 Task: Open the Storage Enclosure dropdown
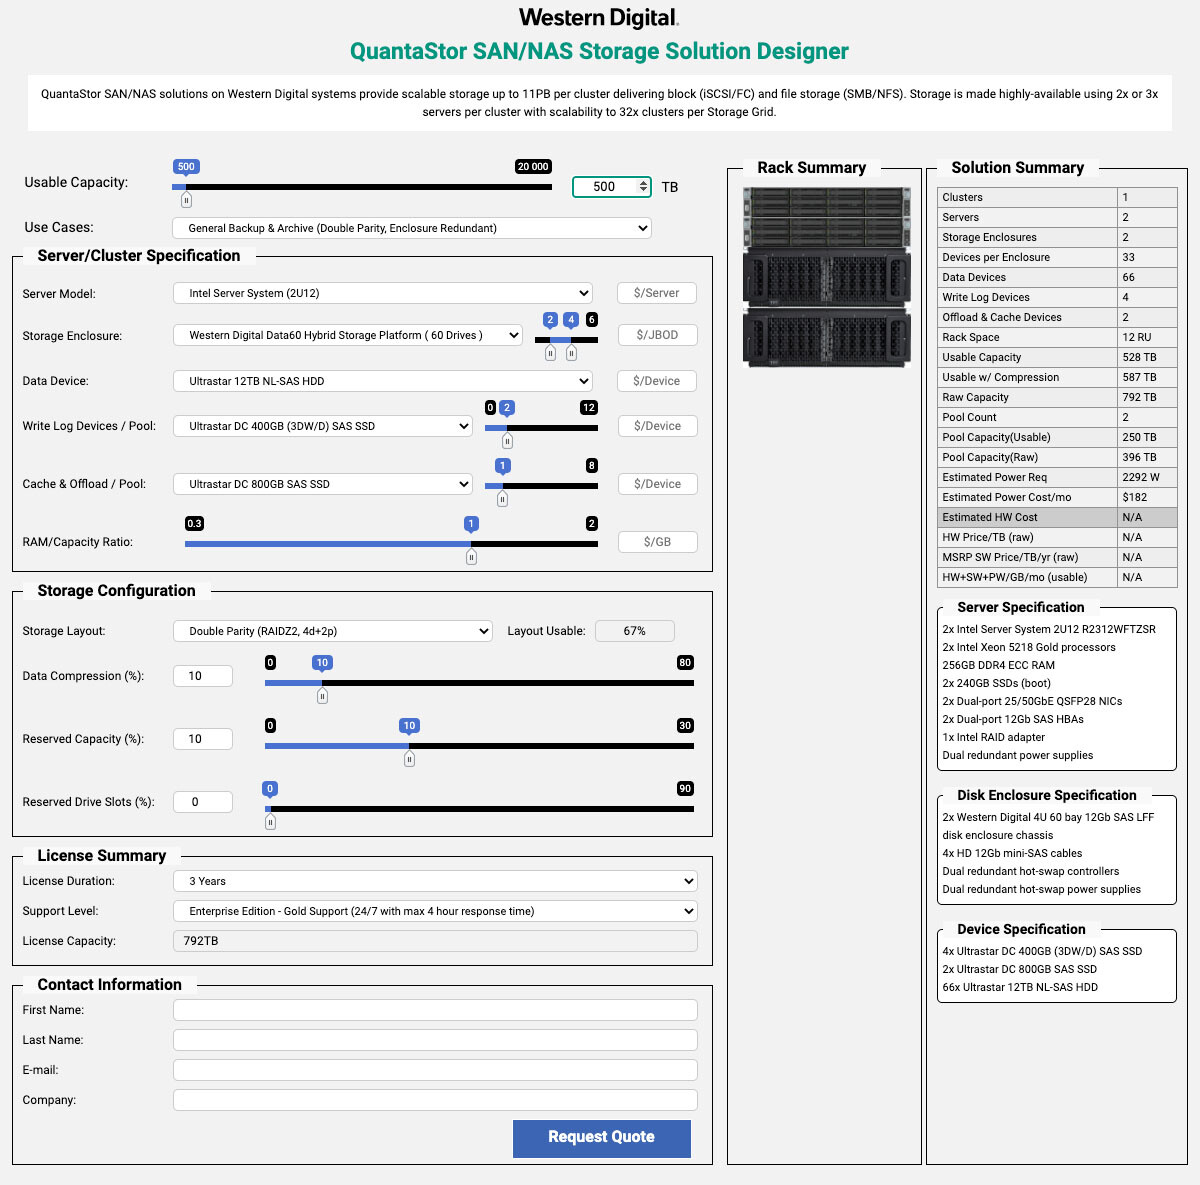click(x=348, y=335)
